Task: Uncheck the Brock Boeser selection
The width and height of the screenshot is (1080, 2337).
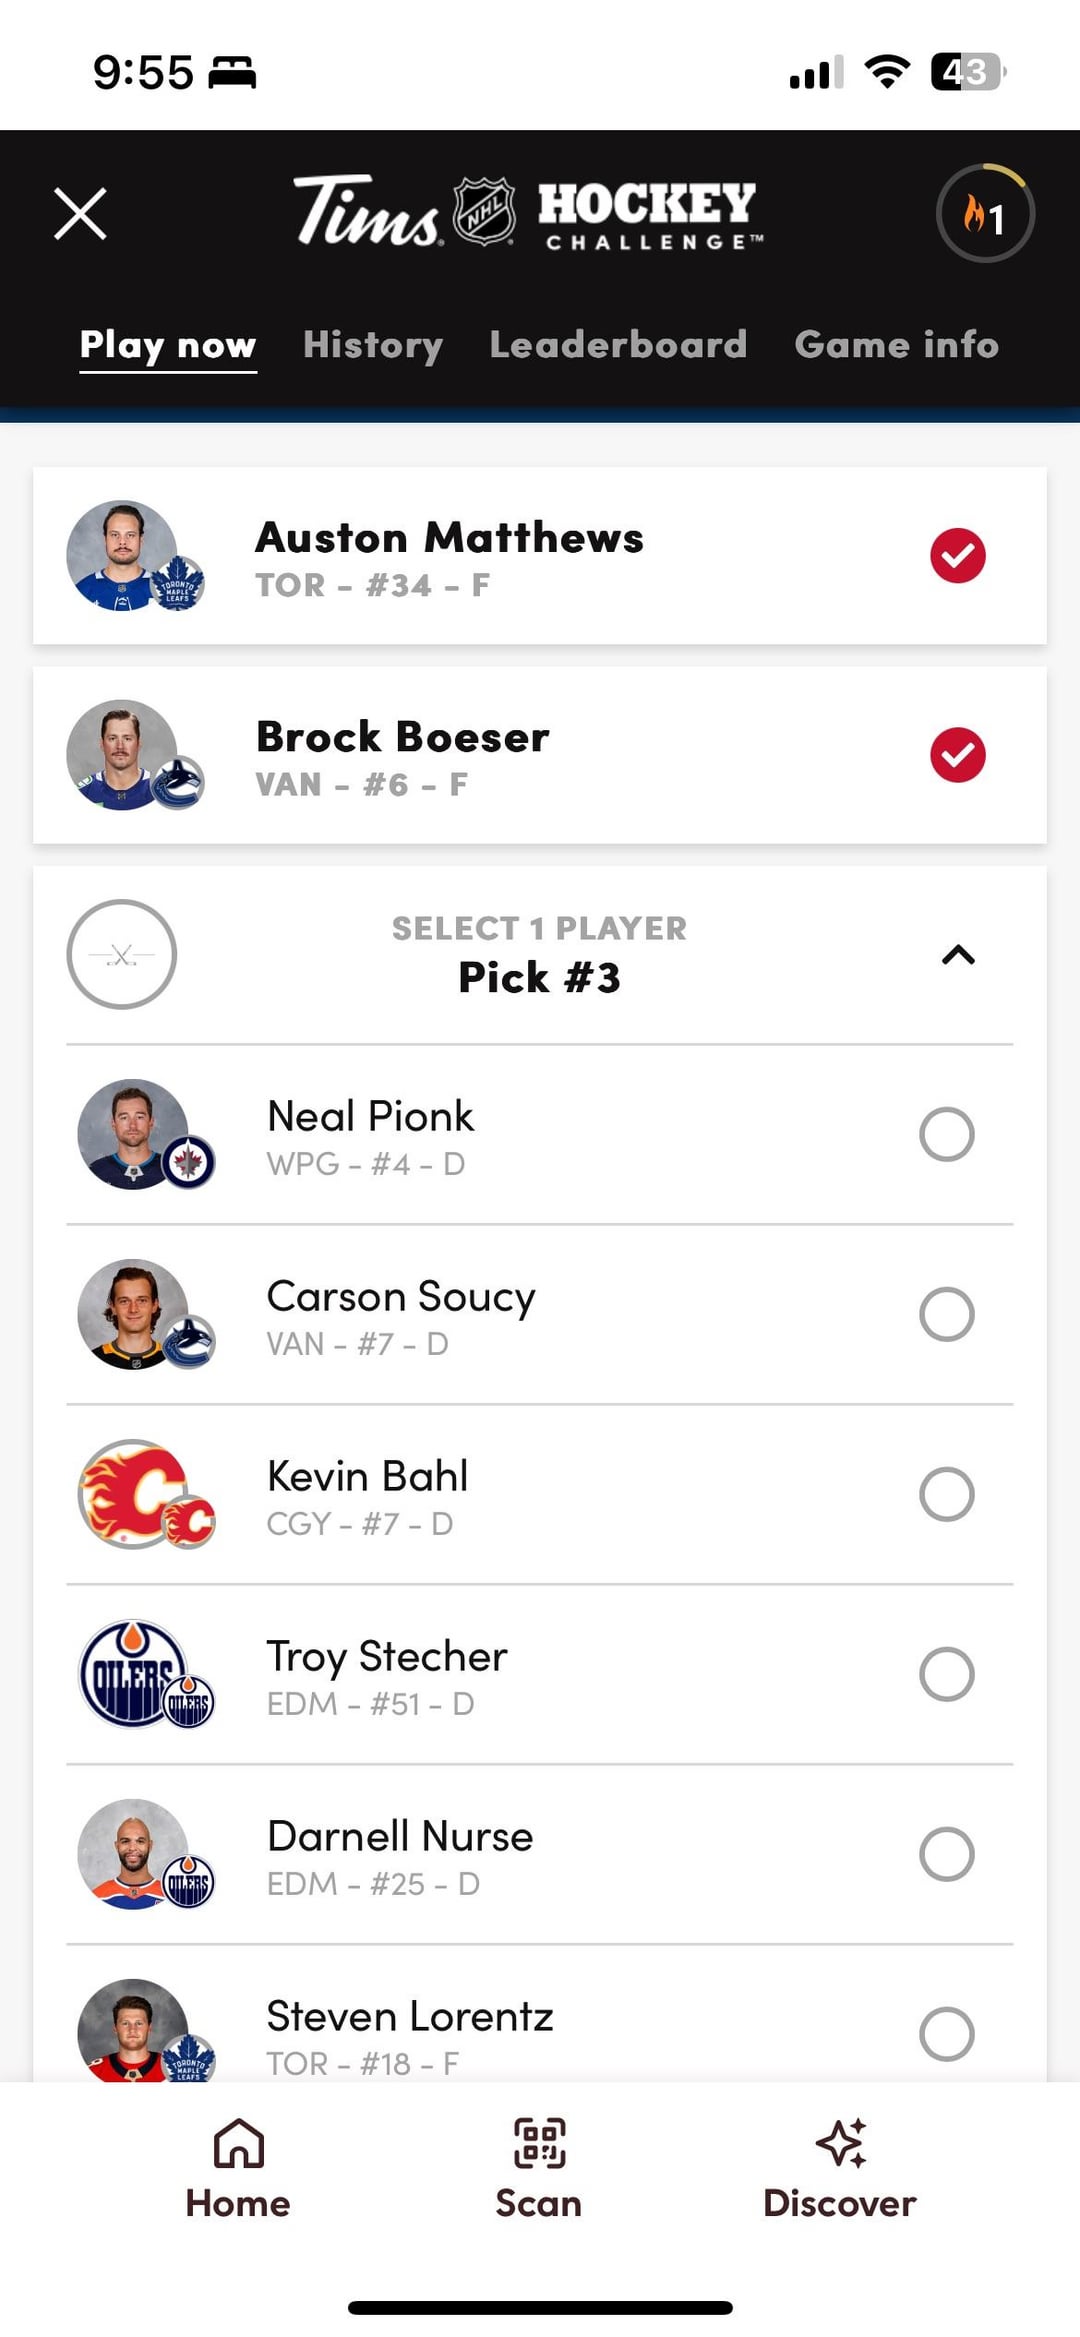Action: (x=957, y=755)
